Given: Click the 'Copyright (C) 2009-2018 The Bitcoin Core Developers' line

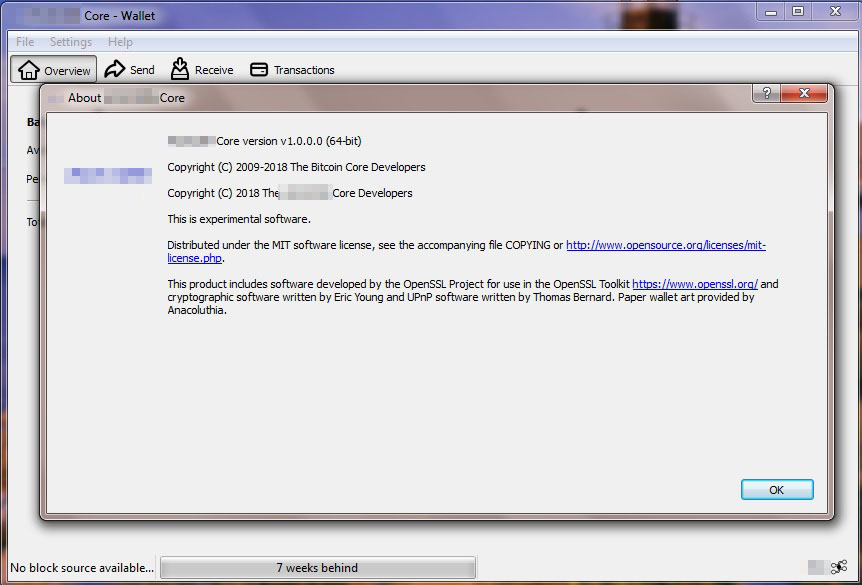Looking at the screenshot, I should pos(296,167).
